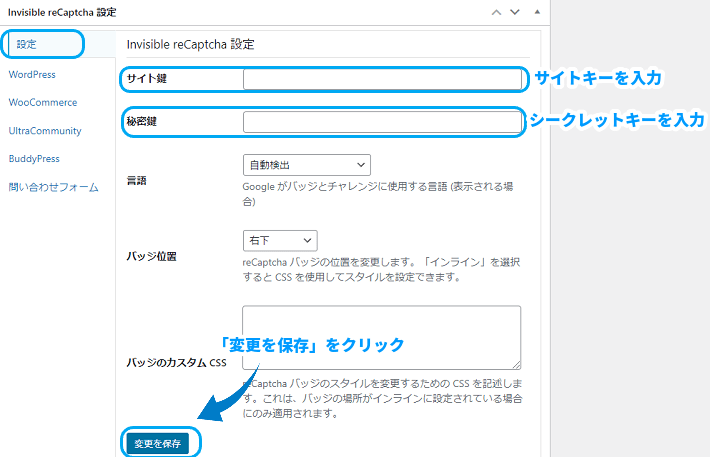Viewport: 710px width, 457px height.
Task: Click the 変更を保存 button
Action: [x=158, y=443]
